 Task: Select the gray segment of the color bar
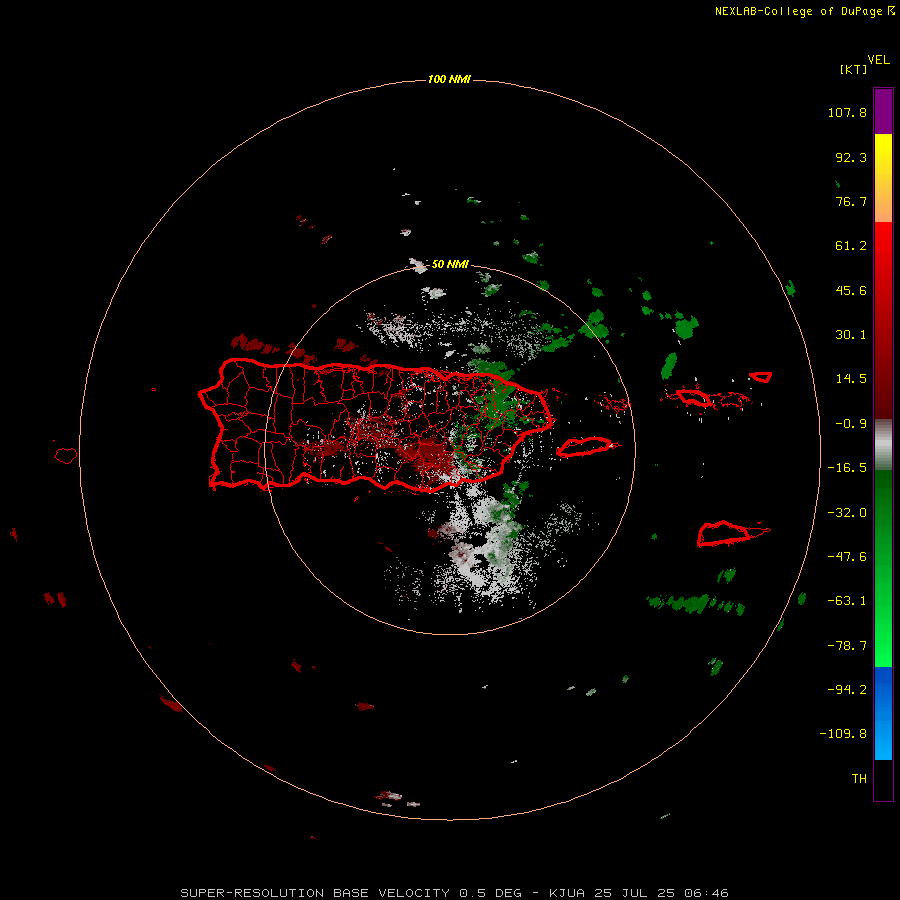883,444
